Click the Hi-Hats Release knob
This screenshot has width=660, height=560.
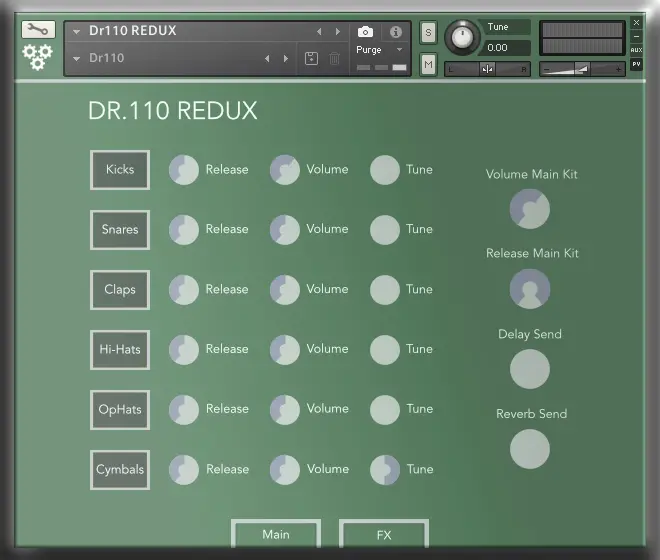pyautogui.click(x=184, y=349)
